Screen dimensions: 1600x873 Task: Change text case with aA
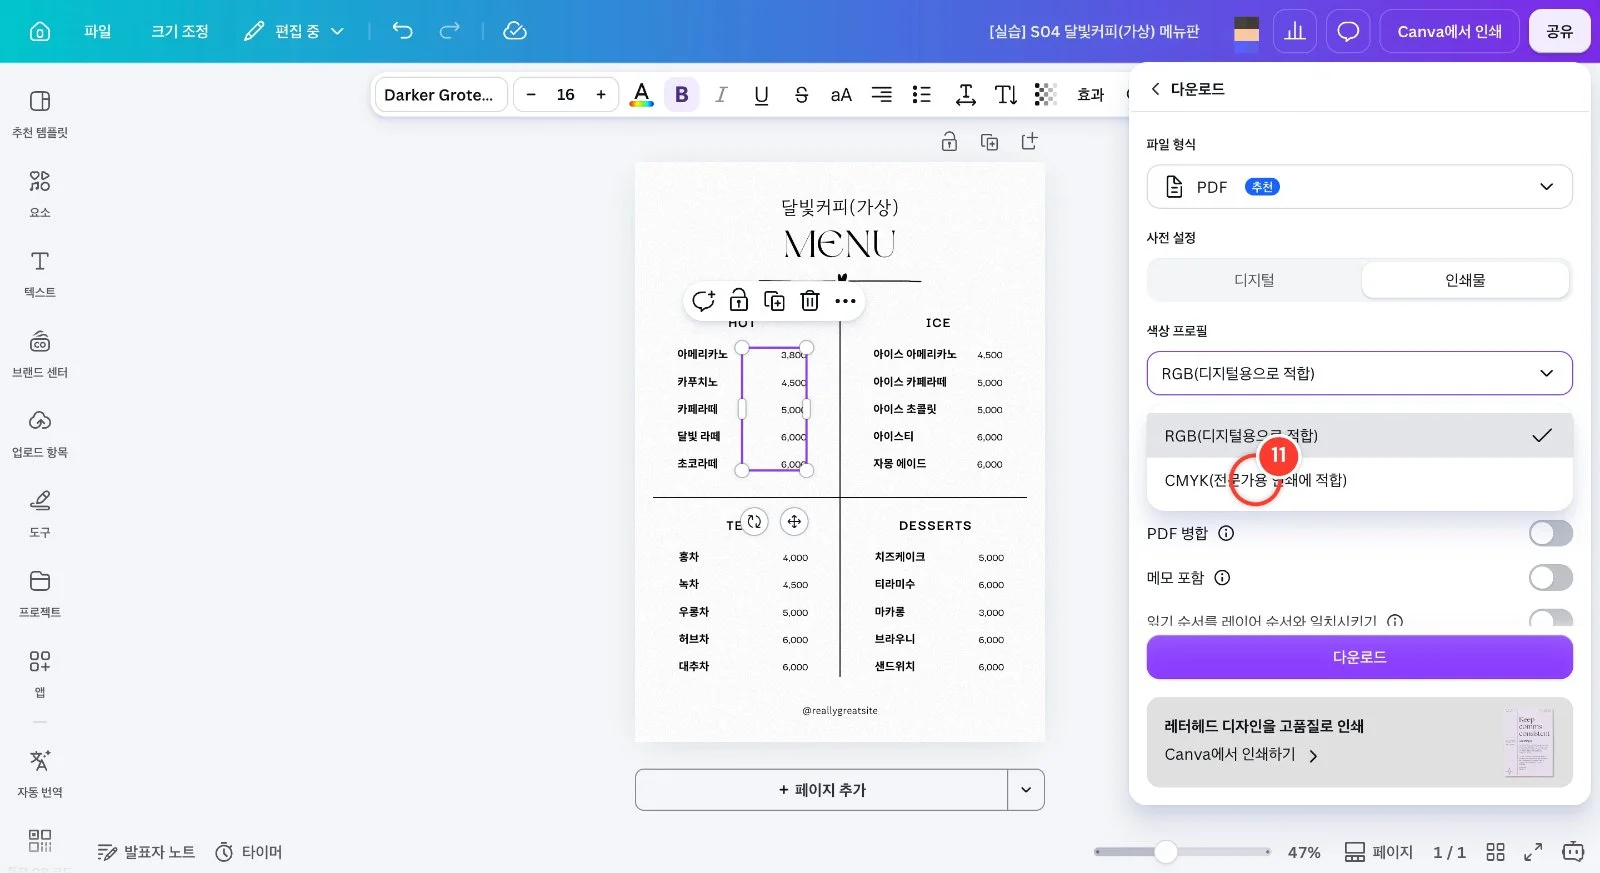841,95
